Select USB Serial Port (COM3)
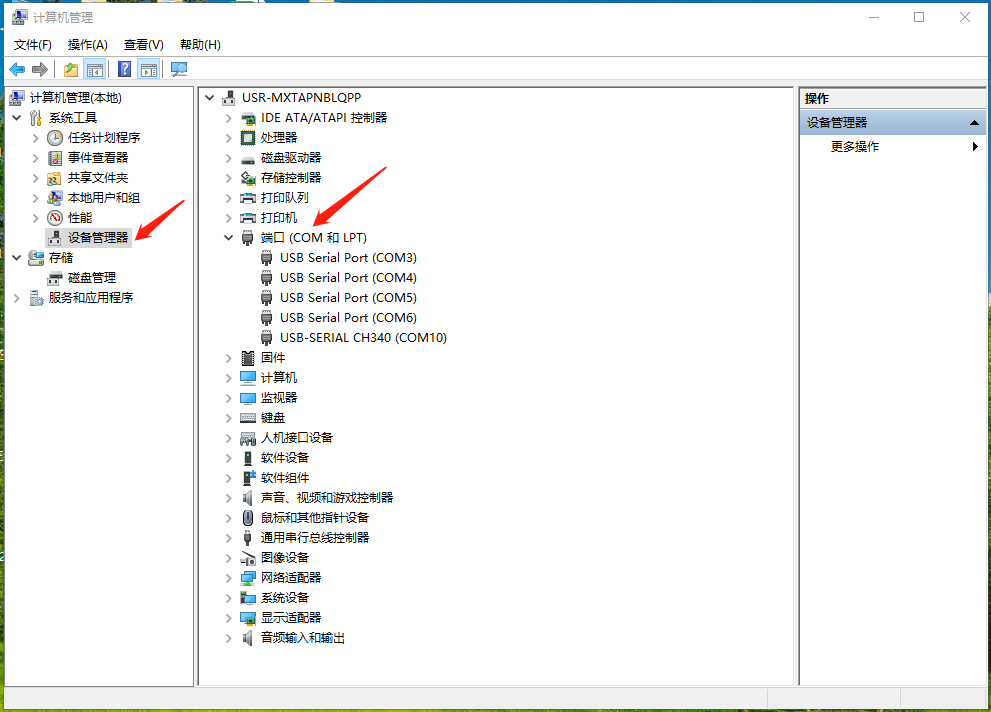 pos(348,258)
